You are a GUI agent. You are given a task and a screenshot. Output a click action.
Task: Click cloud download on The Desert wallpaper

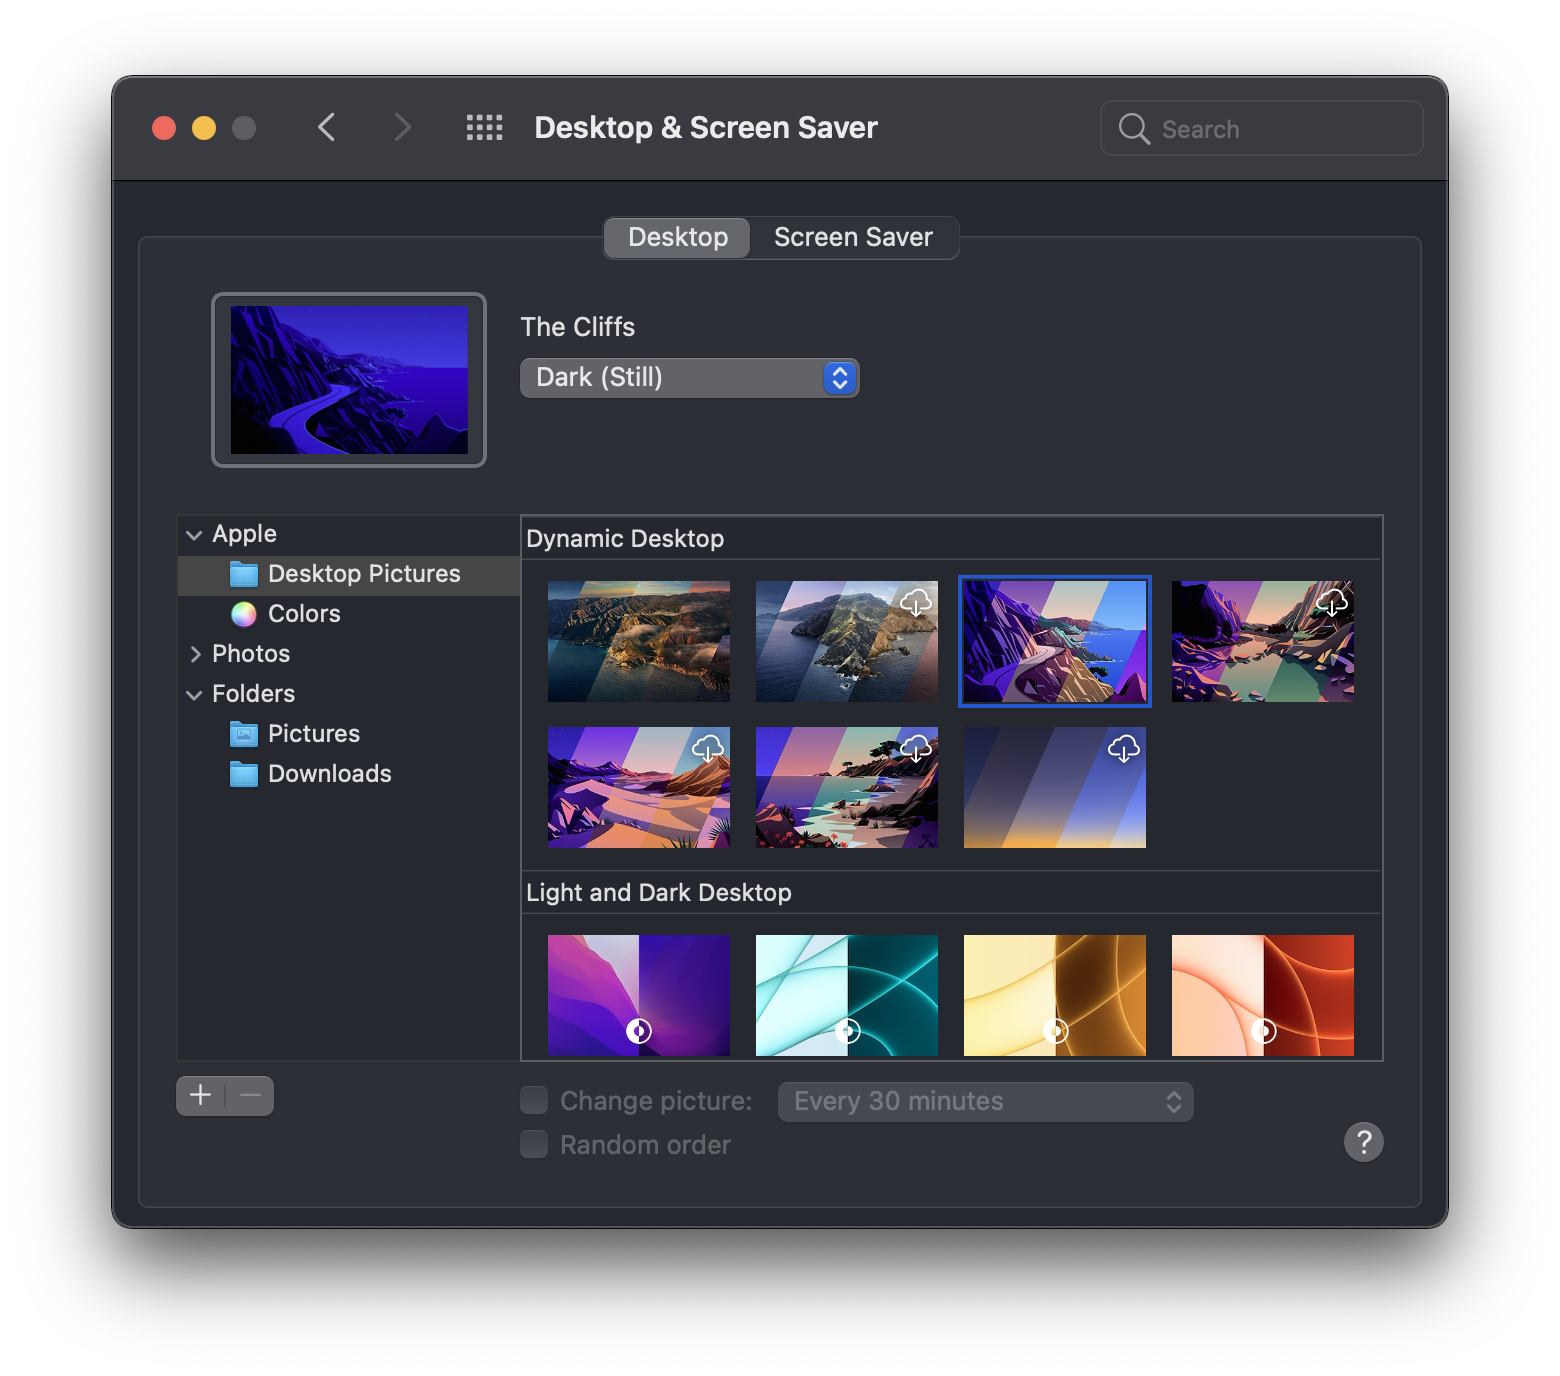coord(708,748)
